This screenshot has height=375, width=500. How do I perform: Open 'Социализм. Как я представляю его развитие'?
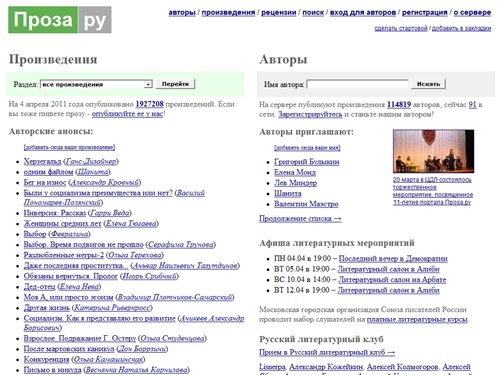point(99,318)
